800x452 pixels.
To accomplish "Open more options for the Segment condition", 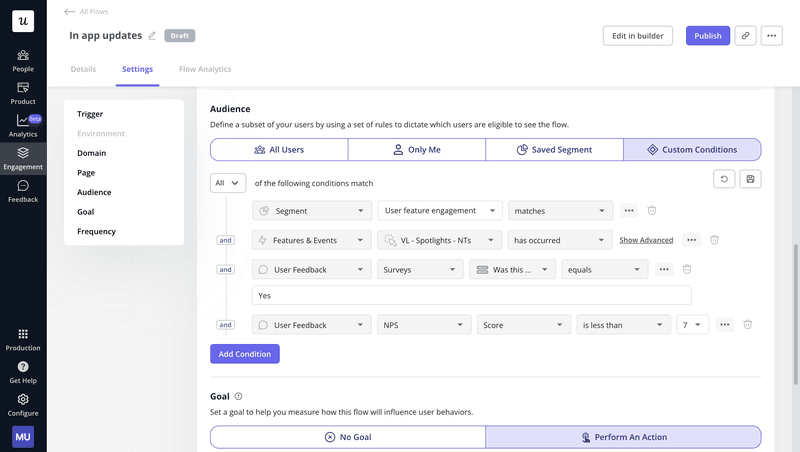I will (629, 210).
